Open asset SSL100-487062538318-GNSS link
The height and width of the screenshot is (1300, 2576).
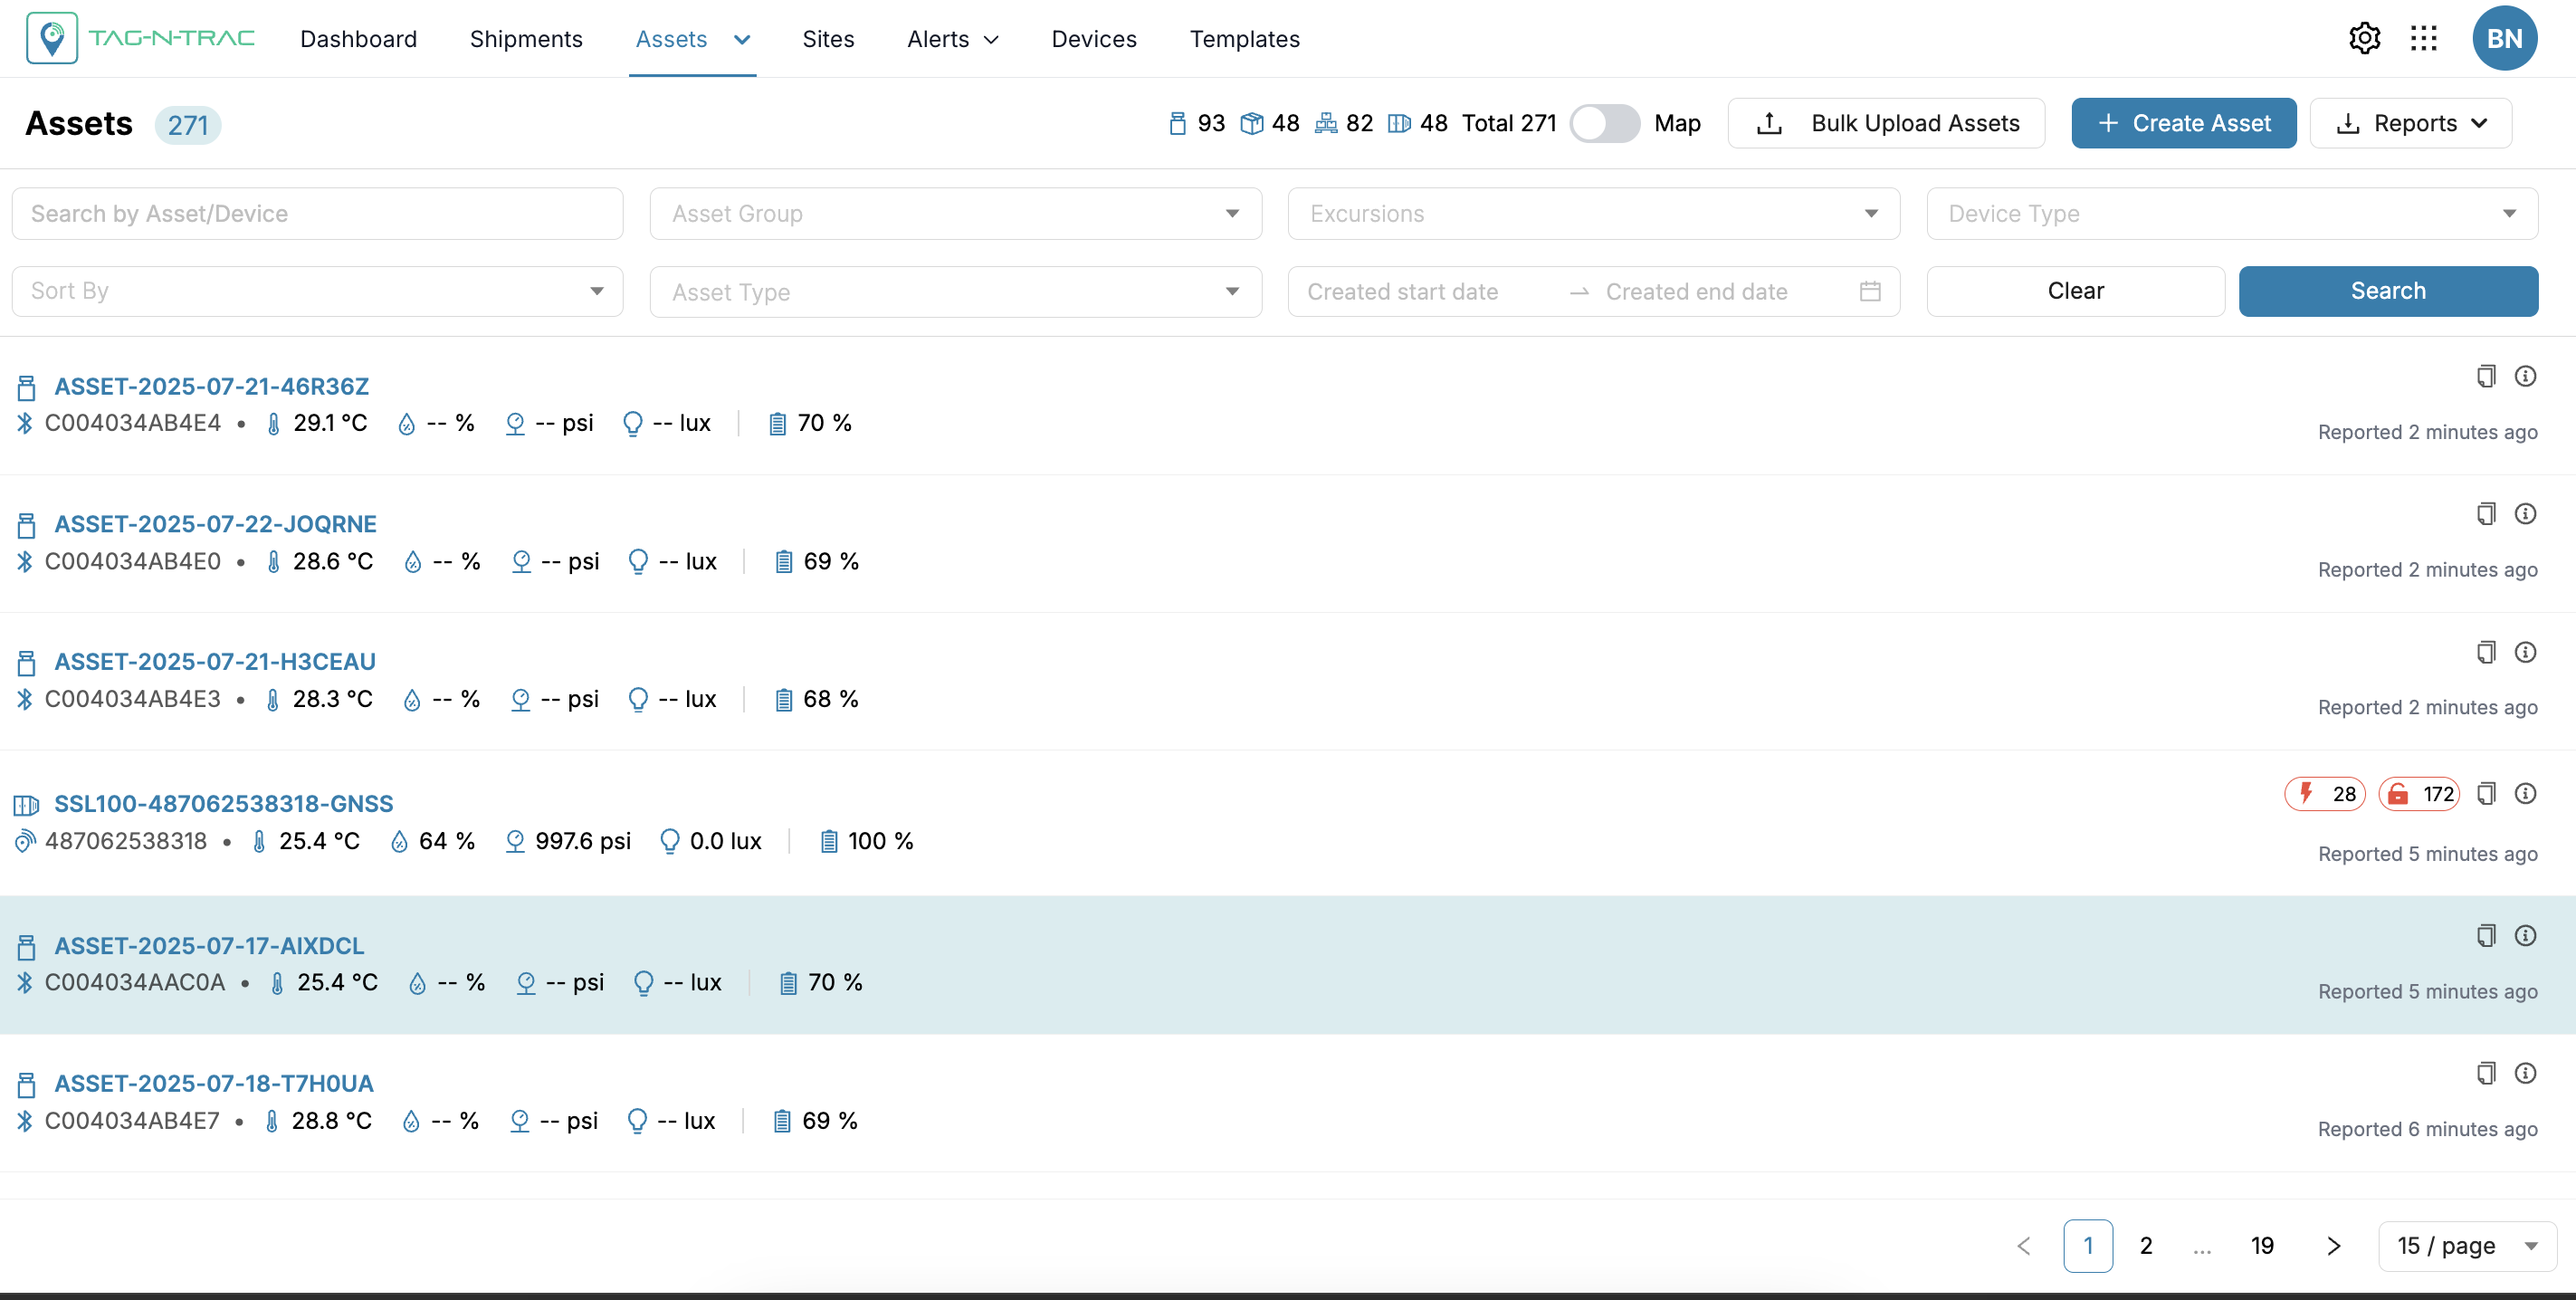(x=223, y=804)
